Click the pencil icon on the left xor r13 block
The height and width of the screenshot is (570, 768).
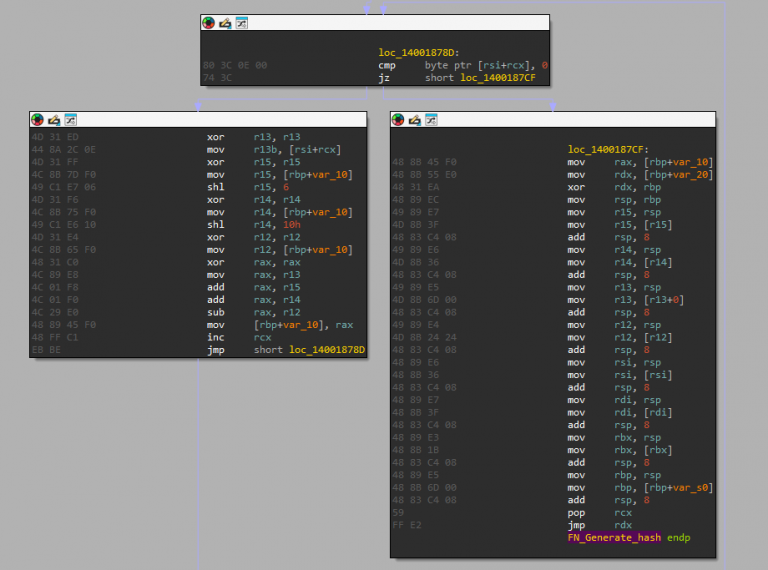pos(54,119)
